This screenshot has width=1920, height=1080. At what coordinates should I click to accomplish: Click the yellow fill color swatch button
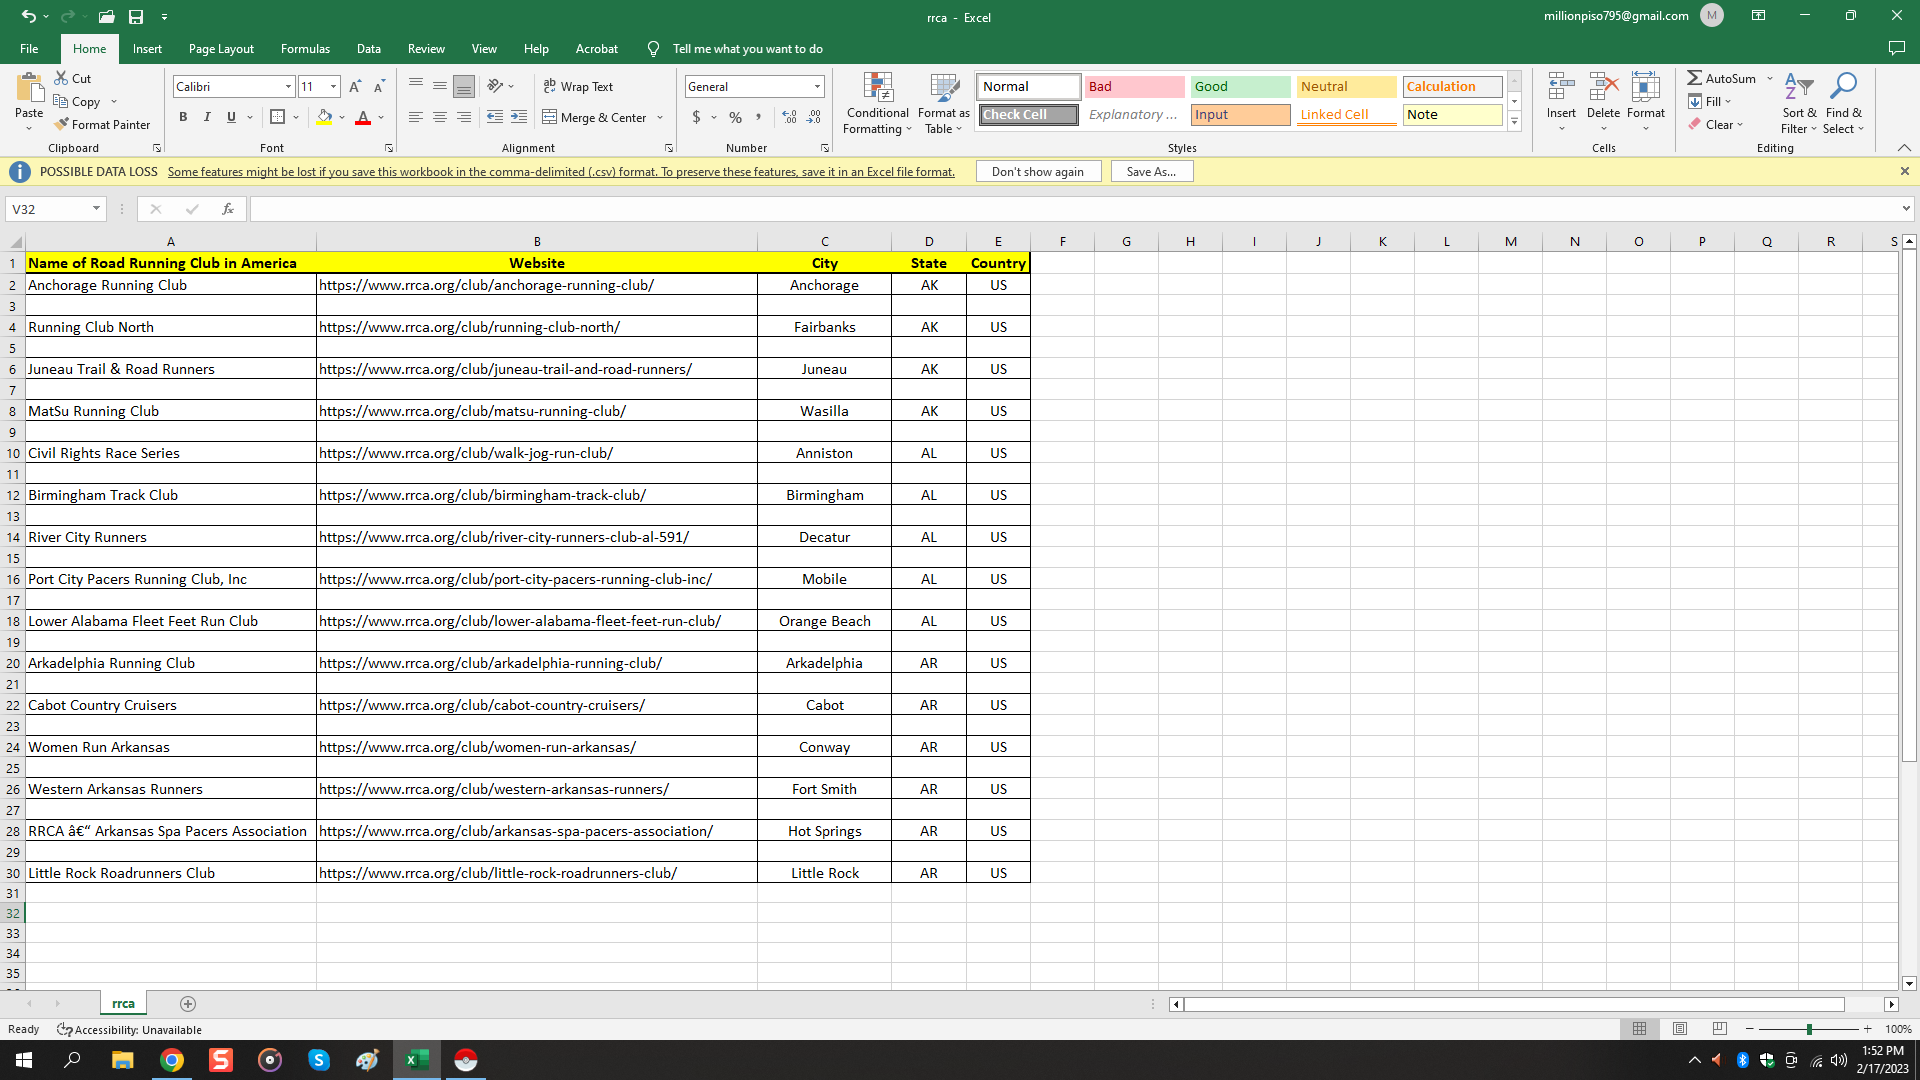click(x=324, y=117)
